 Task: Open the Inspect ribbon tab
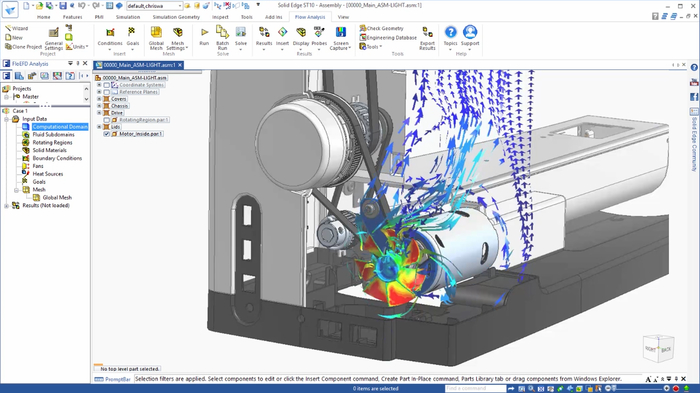[220, 17]
